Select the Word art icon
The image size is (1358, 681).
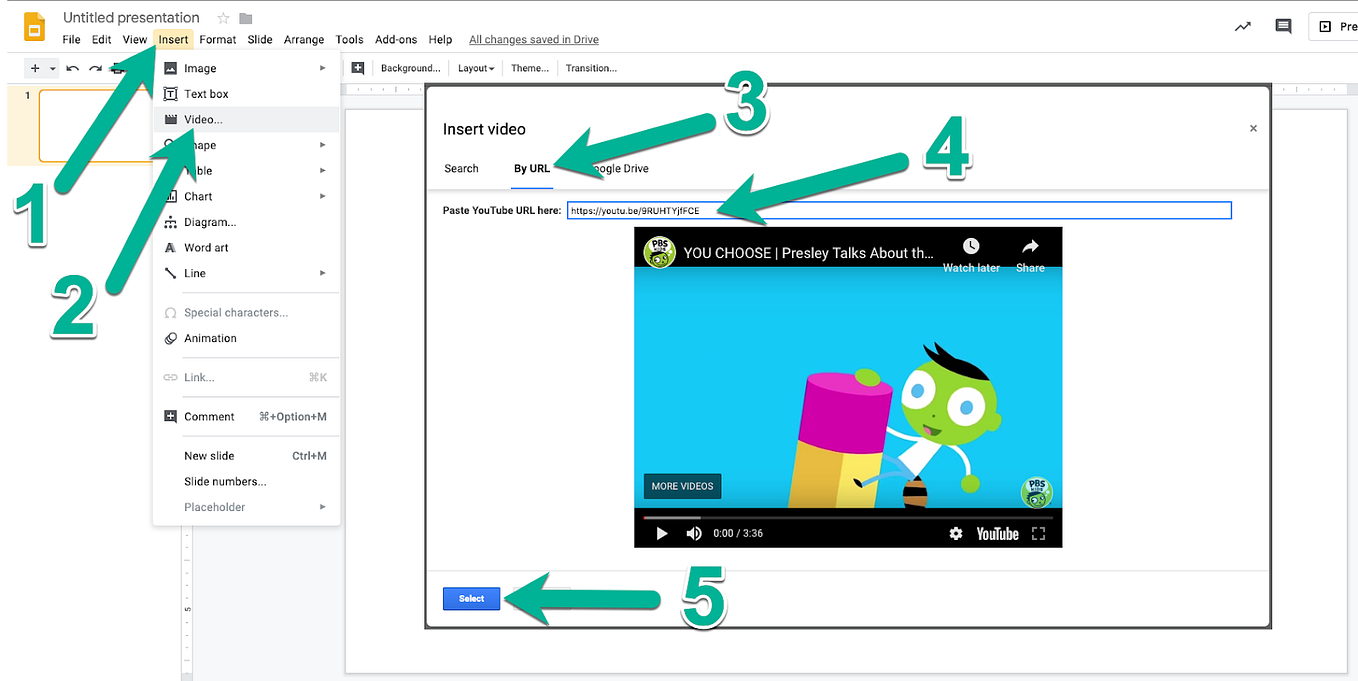[x=171, y=247]
